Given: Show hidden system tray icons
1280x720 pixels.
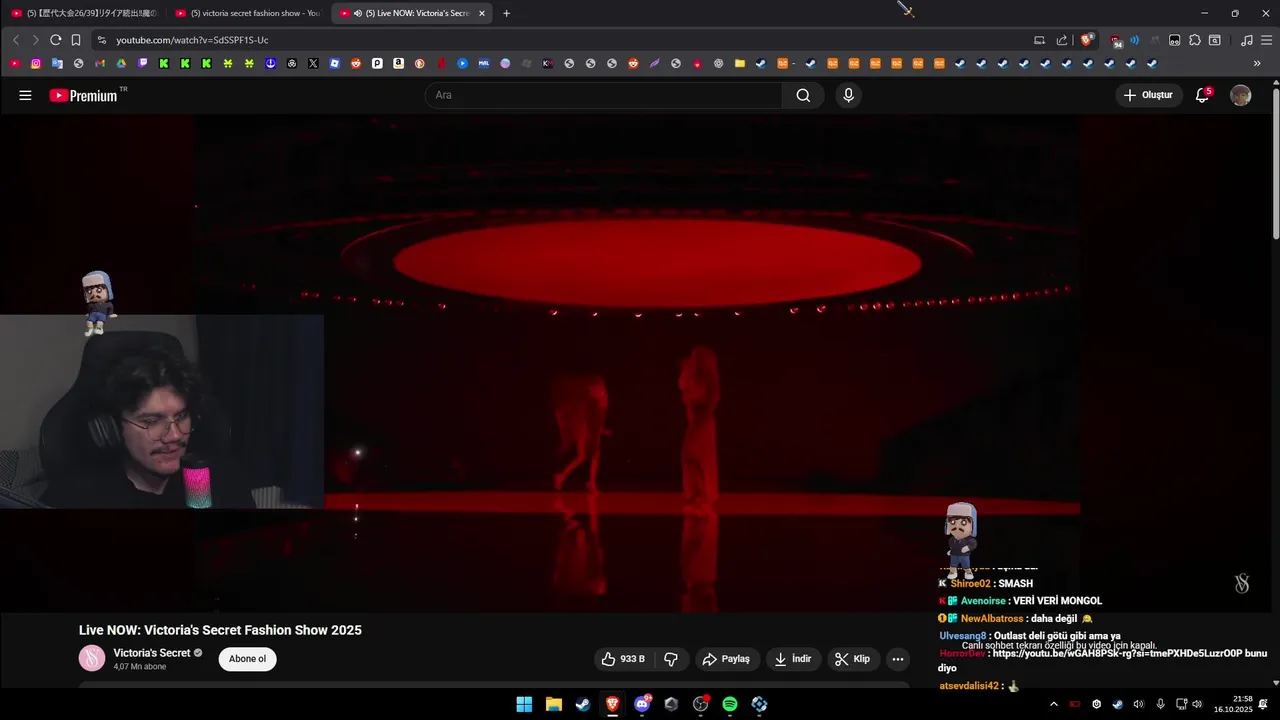Looking at the screenshot, I should pos(1053,704).
